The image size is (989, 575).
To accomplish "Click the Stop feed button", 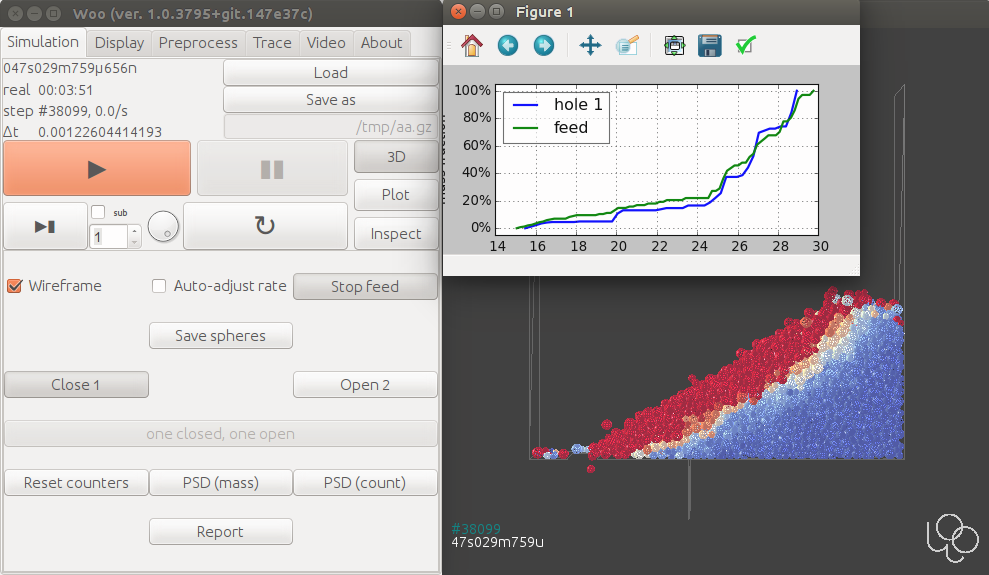I will click(365, 287).
